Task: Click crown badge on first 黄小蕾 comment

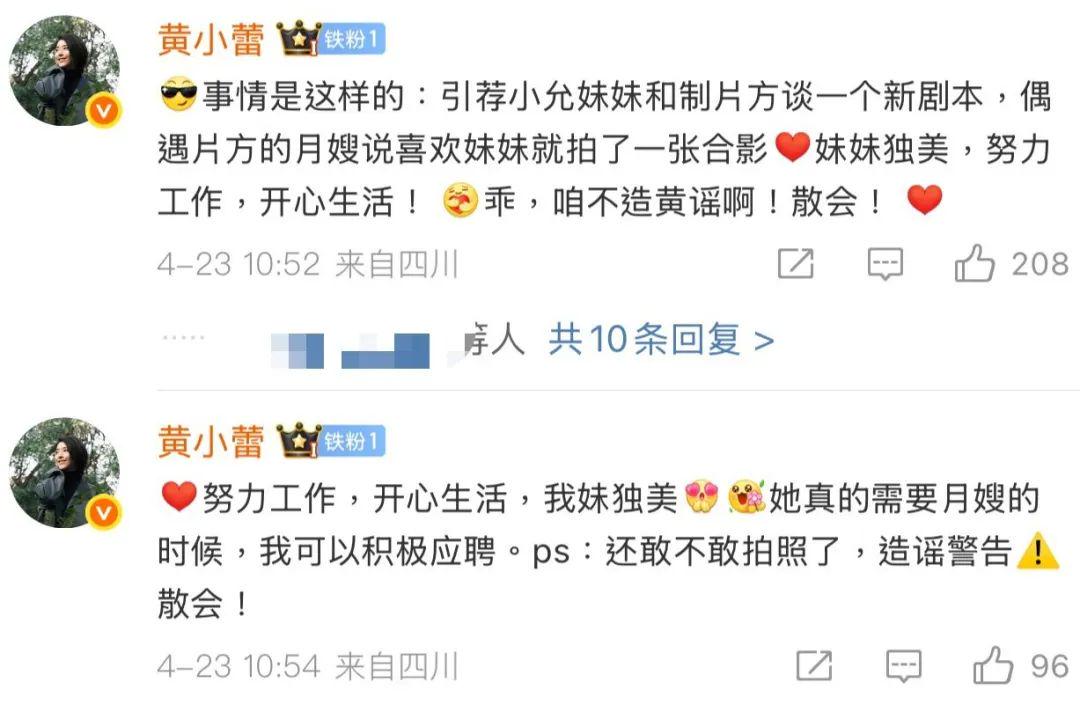Action: click(299, 38)
